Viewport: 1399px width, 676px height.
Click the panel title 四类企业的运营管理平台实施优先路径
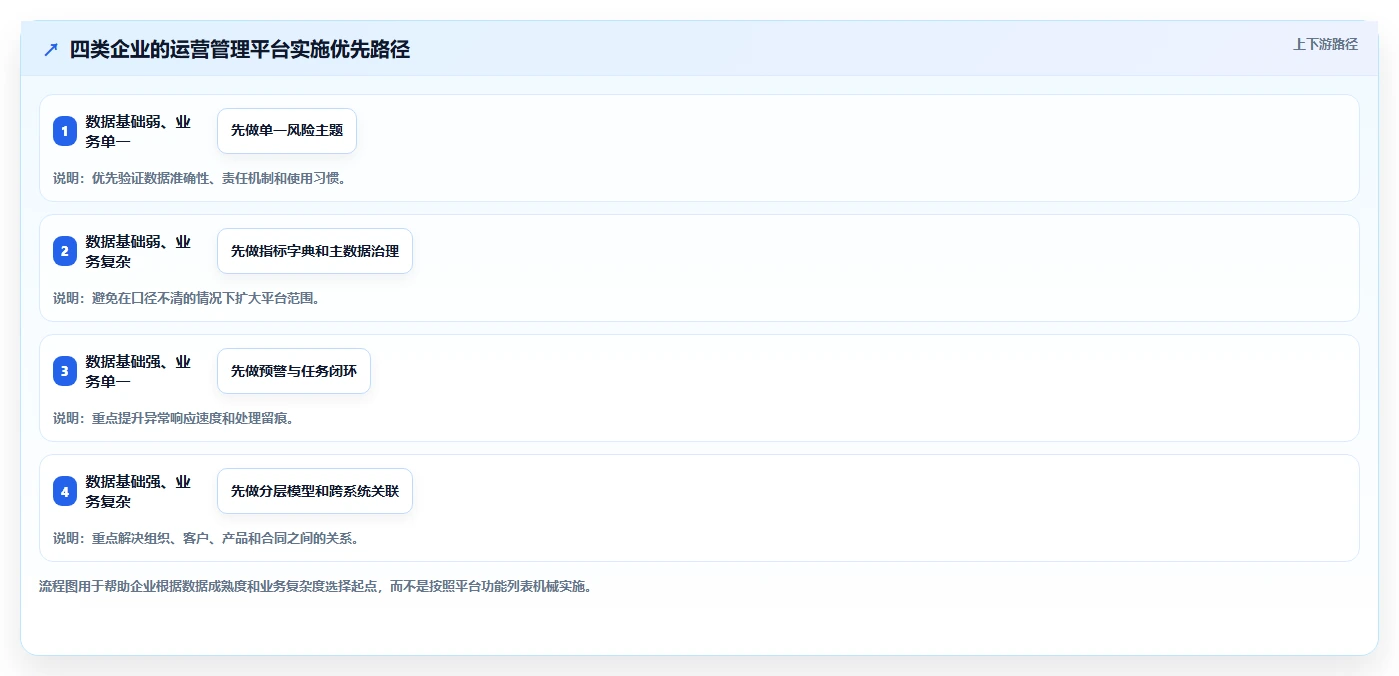pos(240,49)
